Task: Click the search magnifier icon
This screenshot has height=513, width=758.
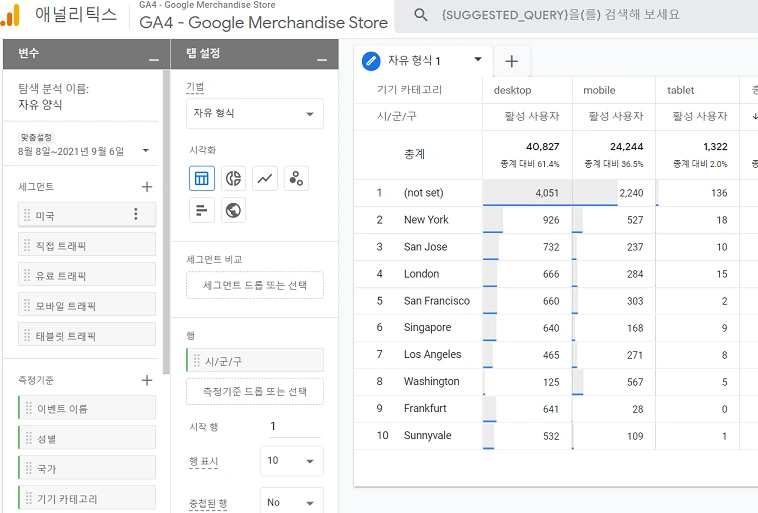Action: click(421, 15)
